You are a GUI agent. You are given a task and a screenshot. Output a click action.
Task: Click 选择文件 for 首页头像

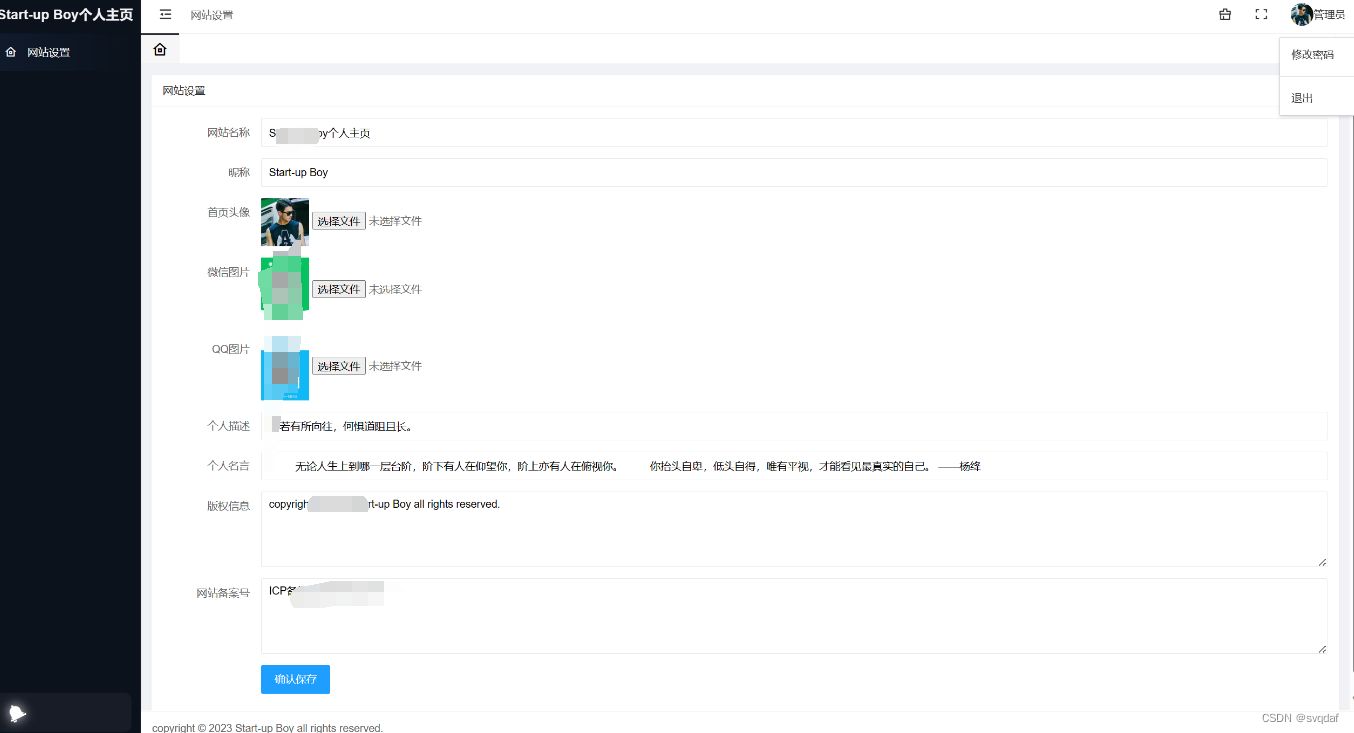click(x=339, y=220)
